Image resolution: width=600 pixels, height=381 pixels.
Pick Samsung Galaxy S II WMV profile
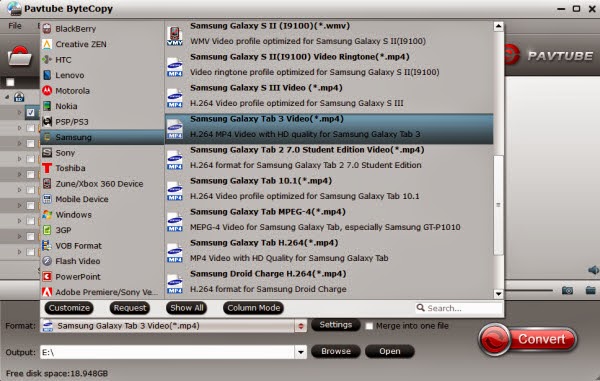pos(329,34)
